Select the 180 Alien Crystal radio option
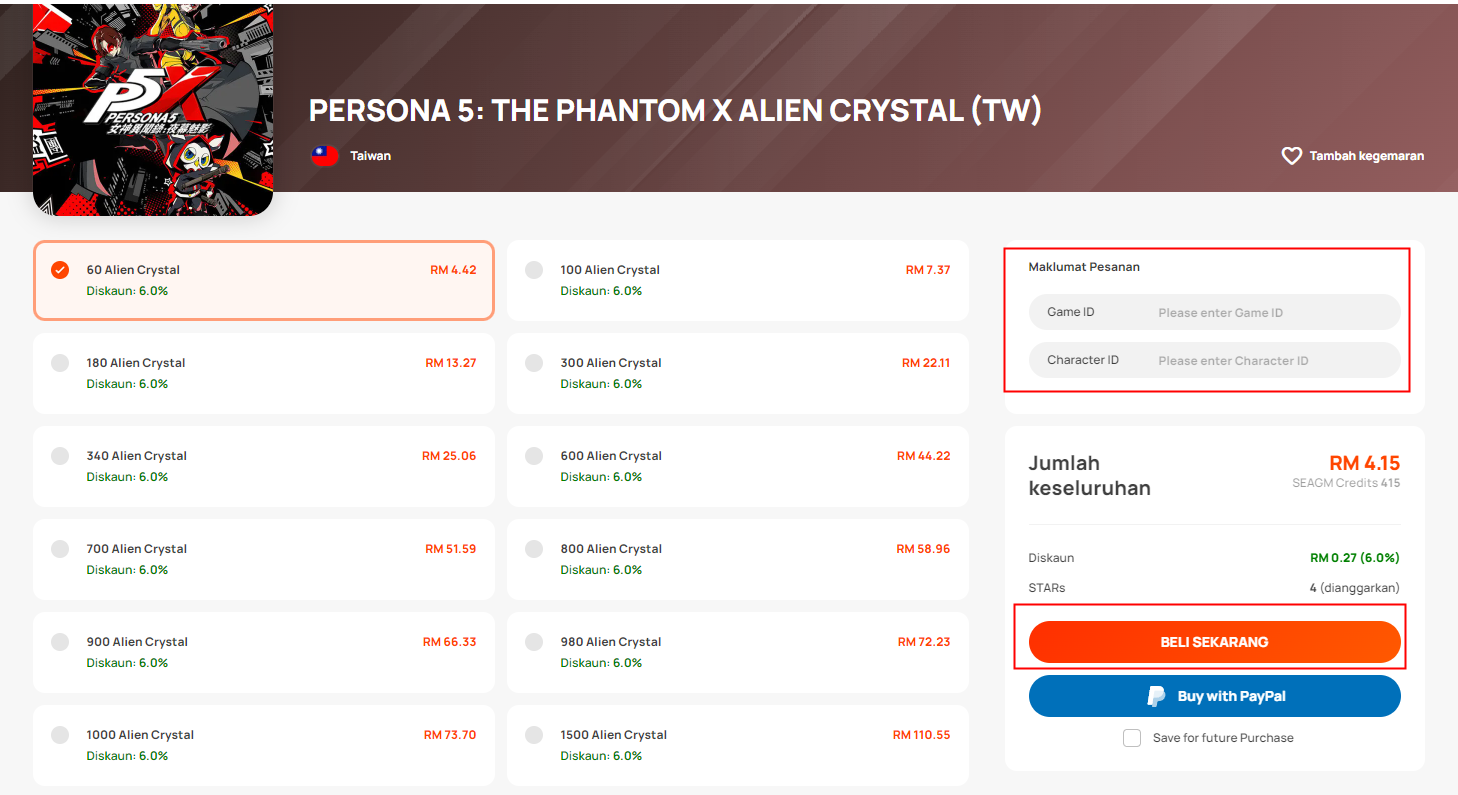Image resolution: width=1458 pixels, height=795 pixels. click(x=60, y=363)
